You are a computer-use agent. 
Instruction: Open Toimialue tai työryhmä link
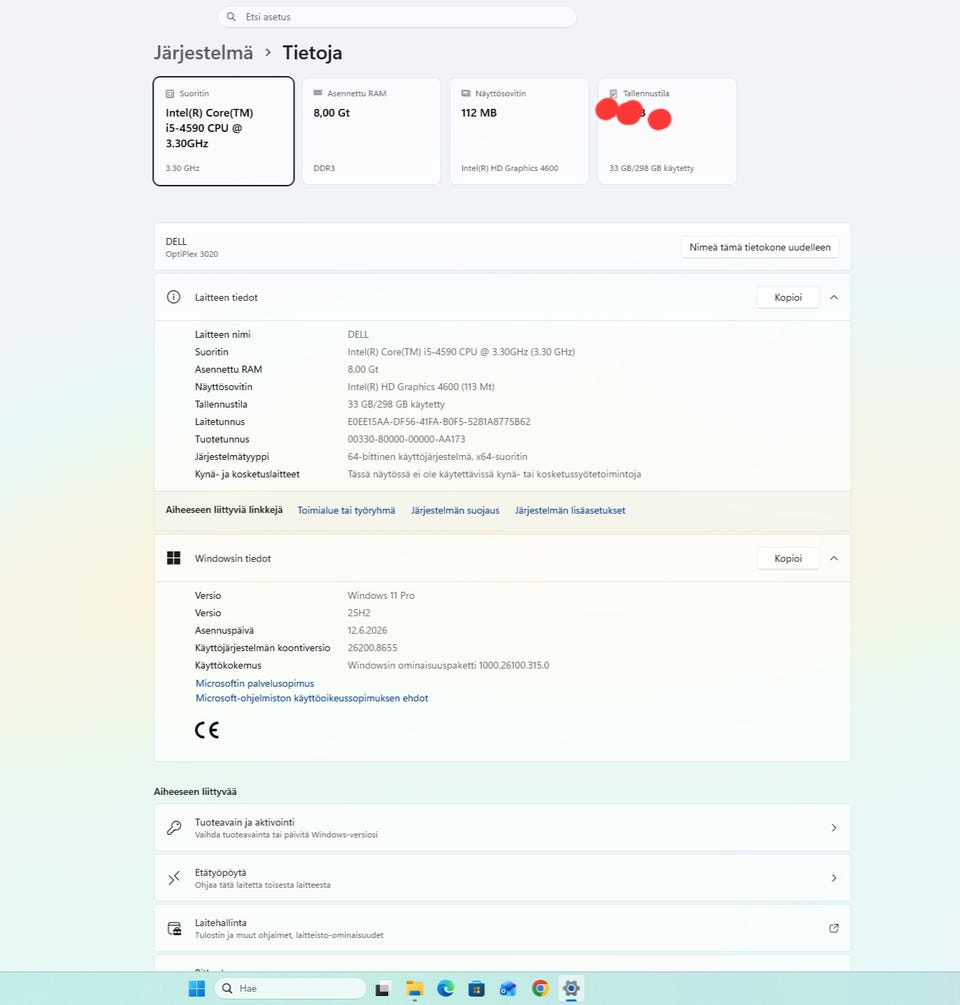tap(346, 510)
